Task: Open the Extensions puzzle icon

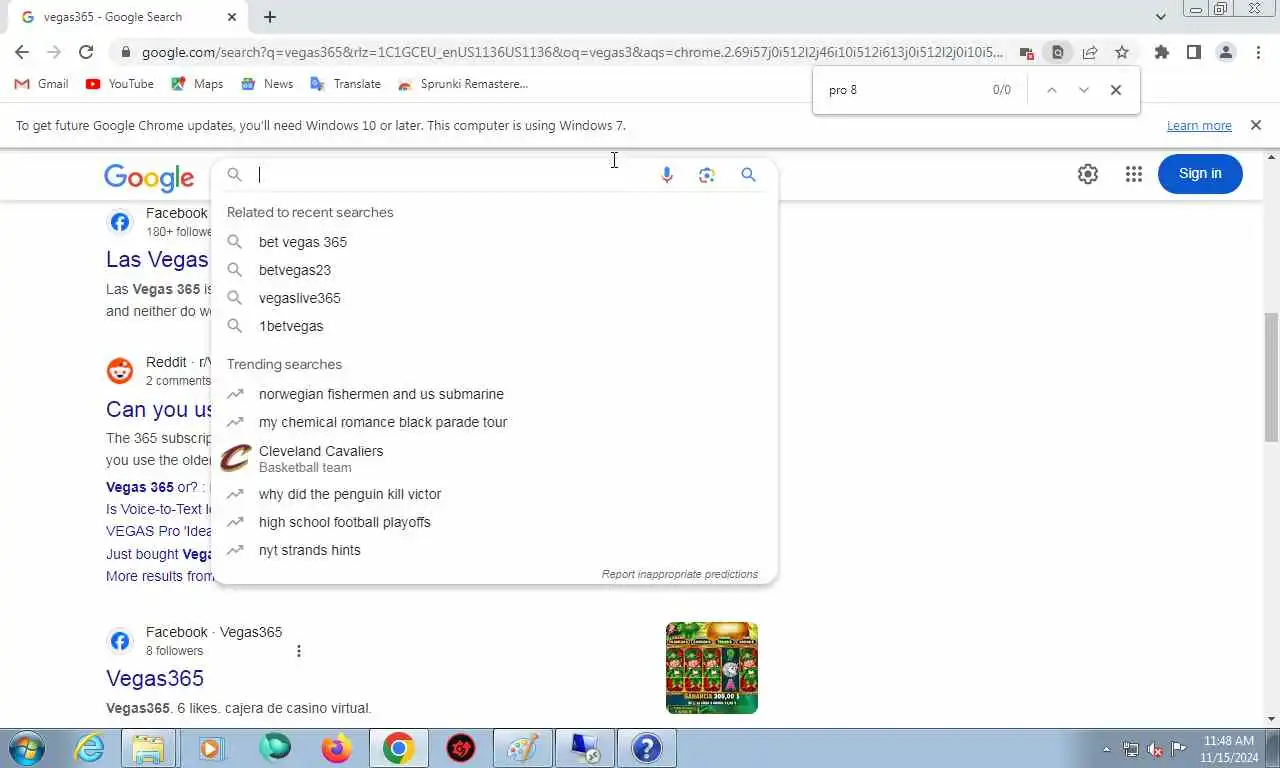Action: pyautogui.click(x=1161, y=52)
